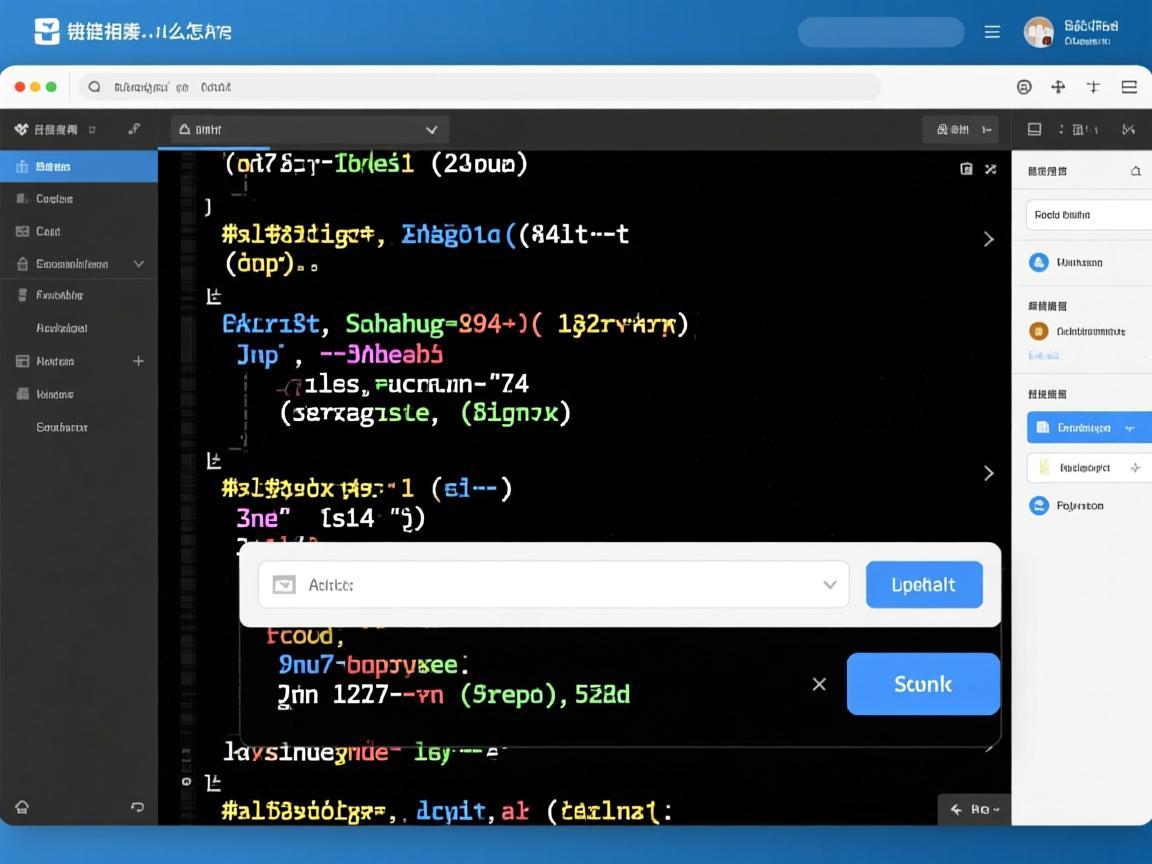Expand the left sidebar item with the chevron
The height and width of the screenshot is (864, 1152).
138,264
